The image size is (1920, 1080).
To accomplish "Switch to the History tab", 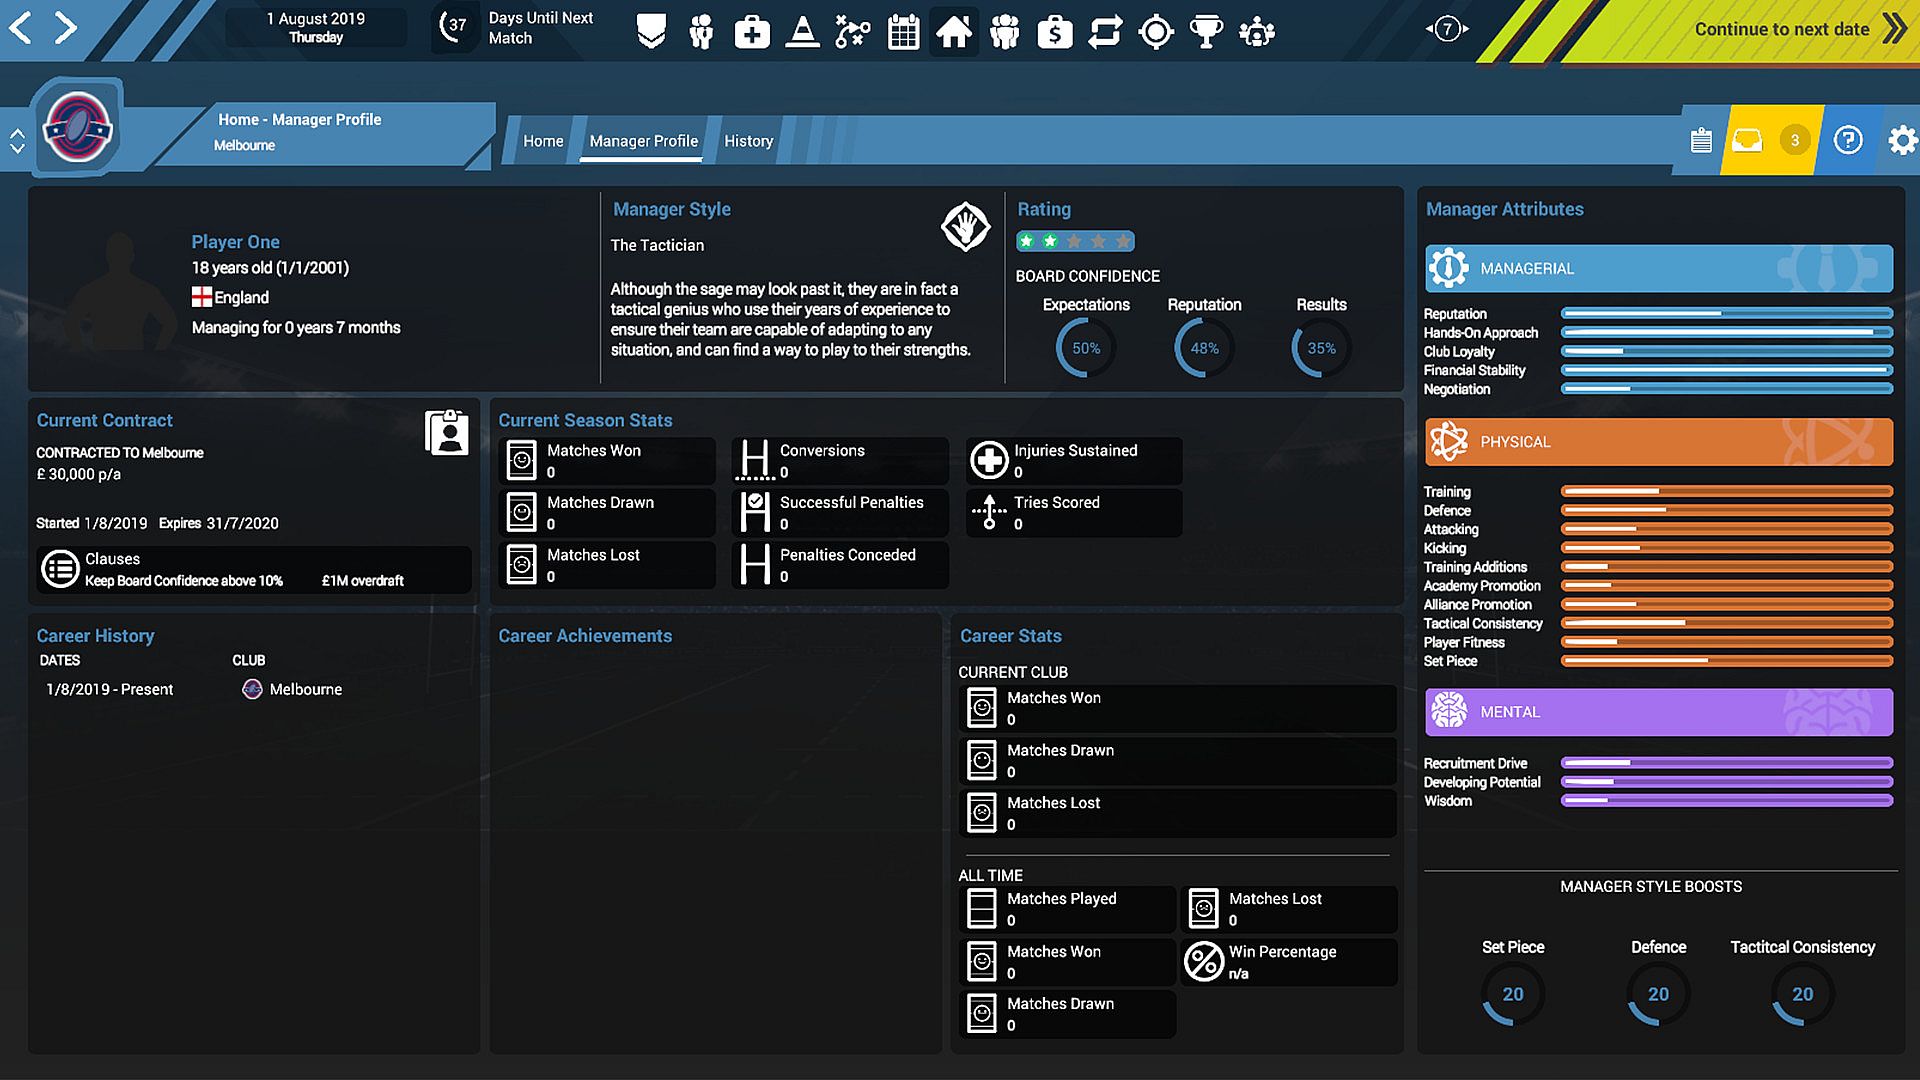I will pyautogui.click(x=748, y=141).
